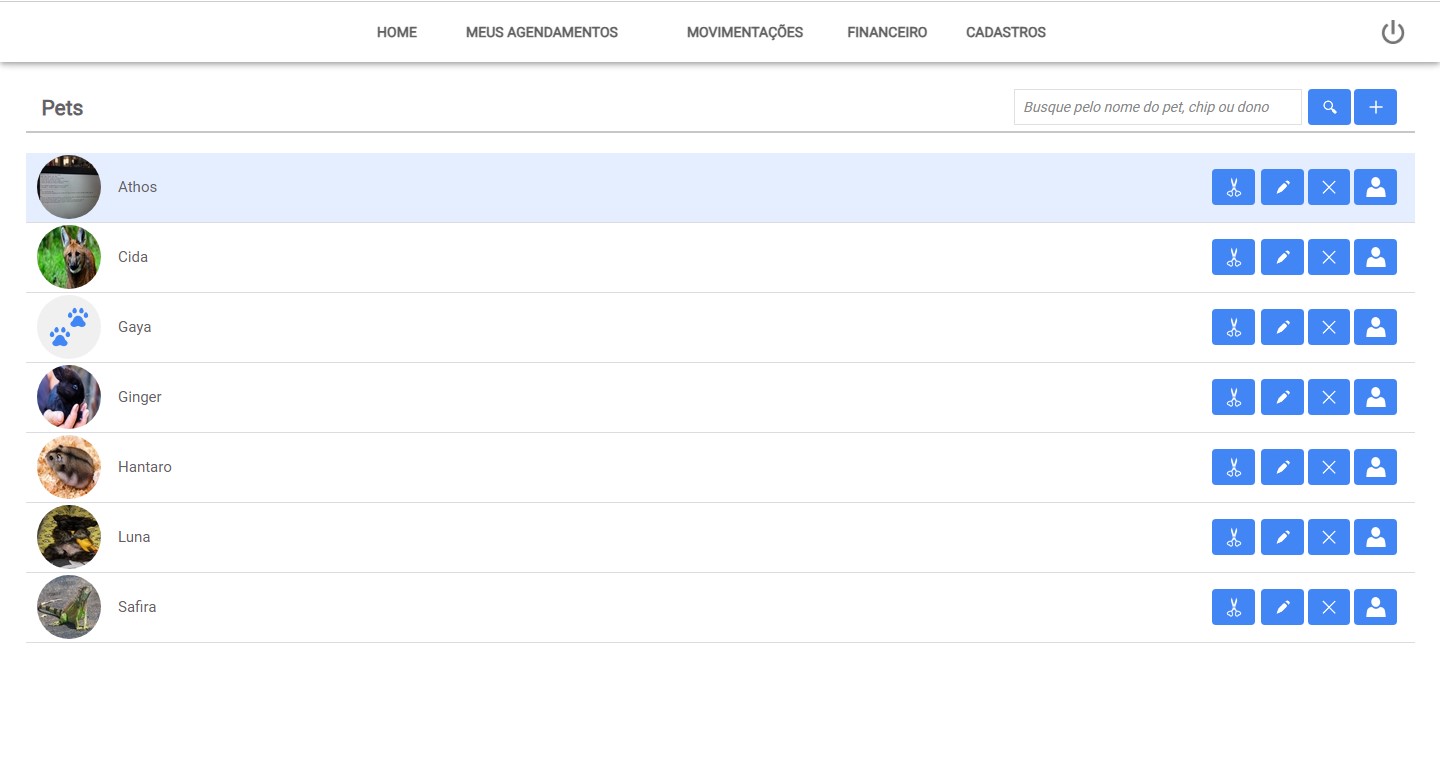
Task: Click the scissors icon in Hantaro's row
Action: [1233, 467]
